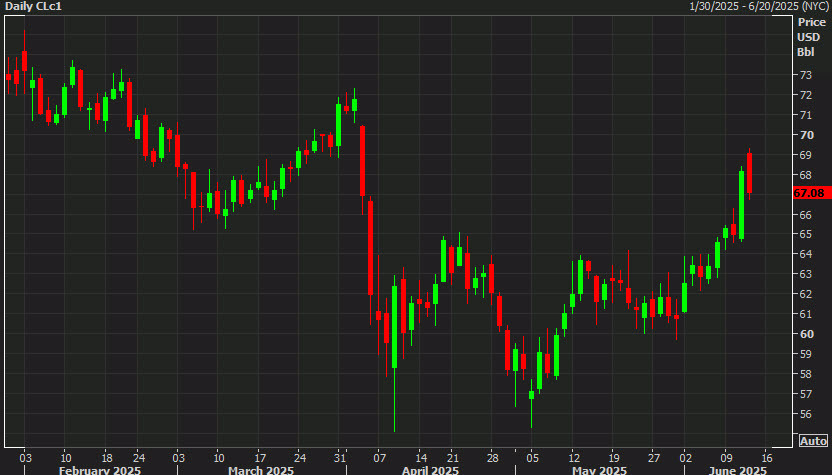Click the 12 date tick in May
Screen dimensions: 832x475
coord(574,457)
